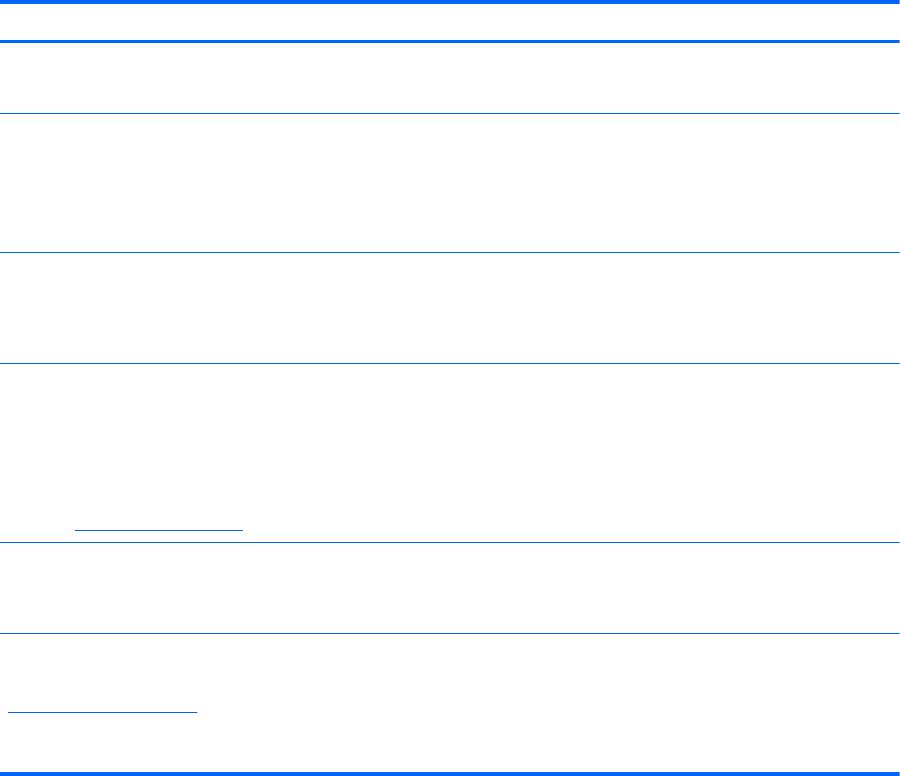Click blank space right of the fourth-row link
Viewport: 900px width, 776px height.
(x=571, y=530)
